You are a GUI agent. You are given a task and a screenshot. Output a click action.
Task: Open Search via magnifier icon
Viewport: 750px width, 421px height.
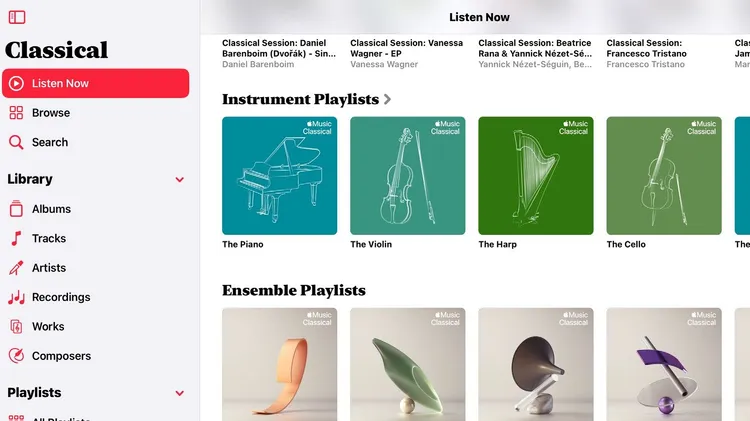click(x=16, y=142)
